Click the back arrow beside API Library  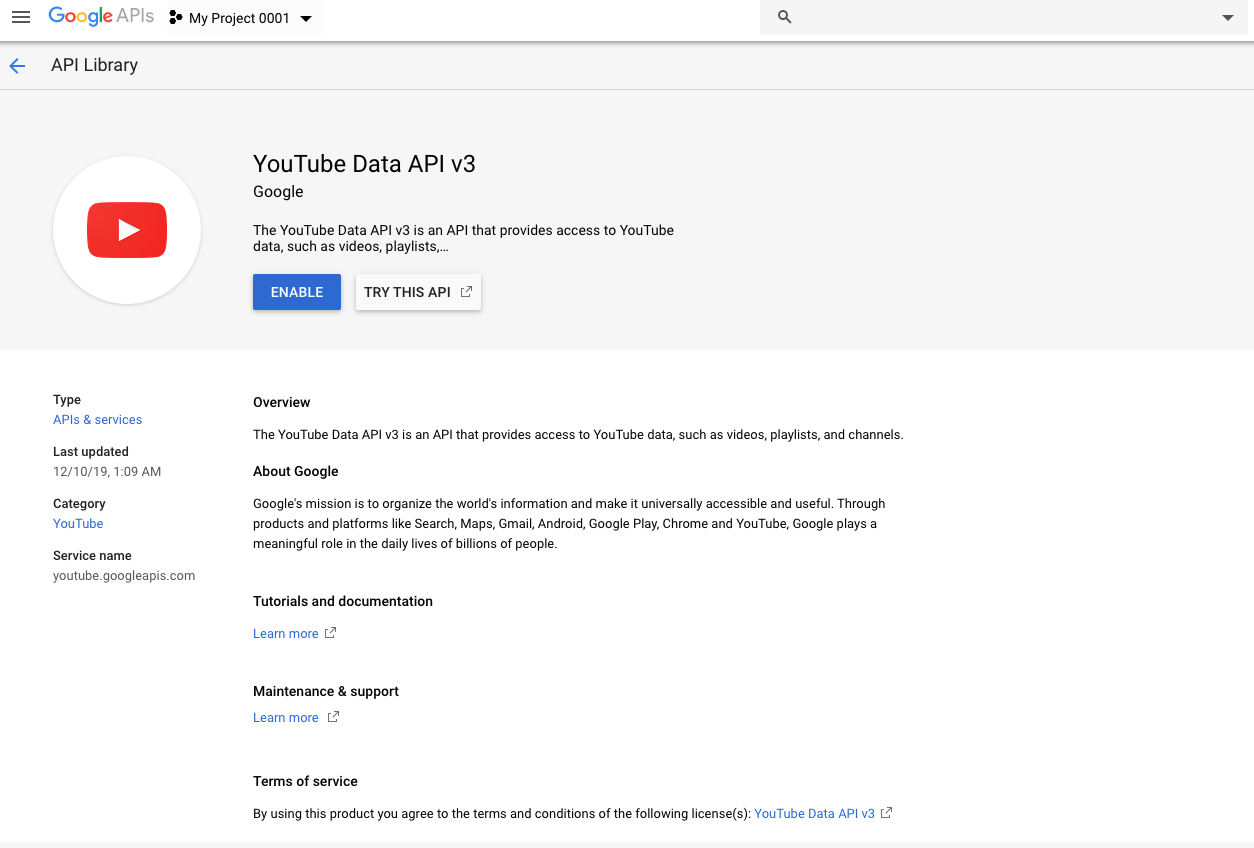(x=17, y=66)
